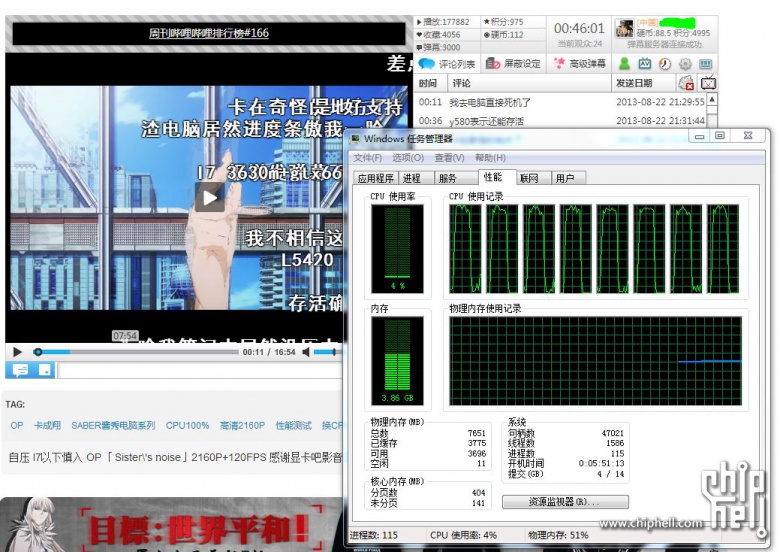Open the 屏蔽设定 block settings tab
This screenshot has height=552, width=780.
tap(512, 64)
